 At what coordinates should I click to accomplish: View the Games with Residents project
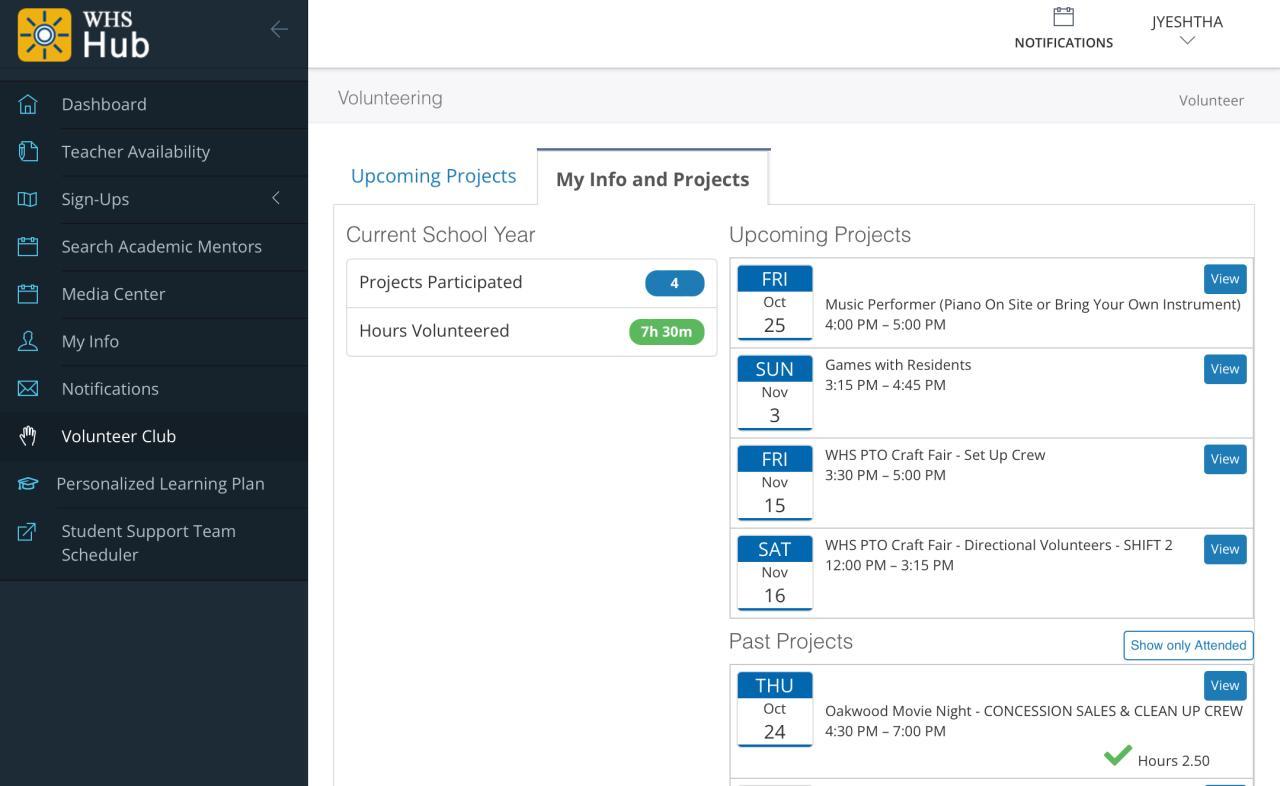click(1224, 369)
